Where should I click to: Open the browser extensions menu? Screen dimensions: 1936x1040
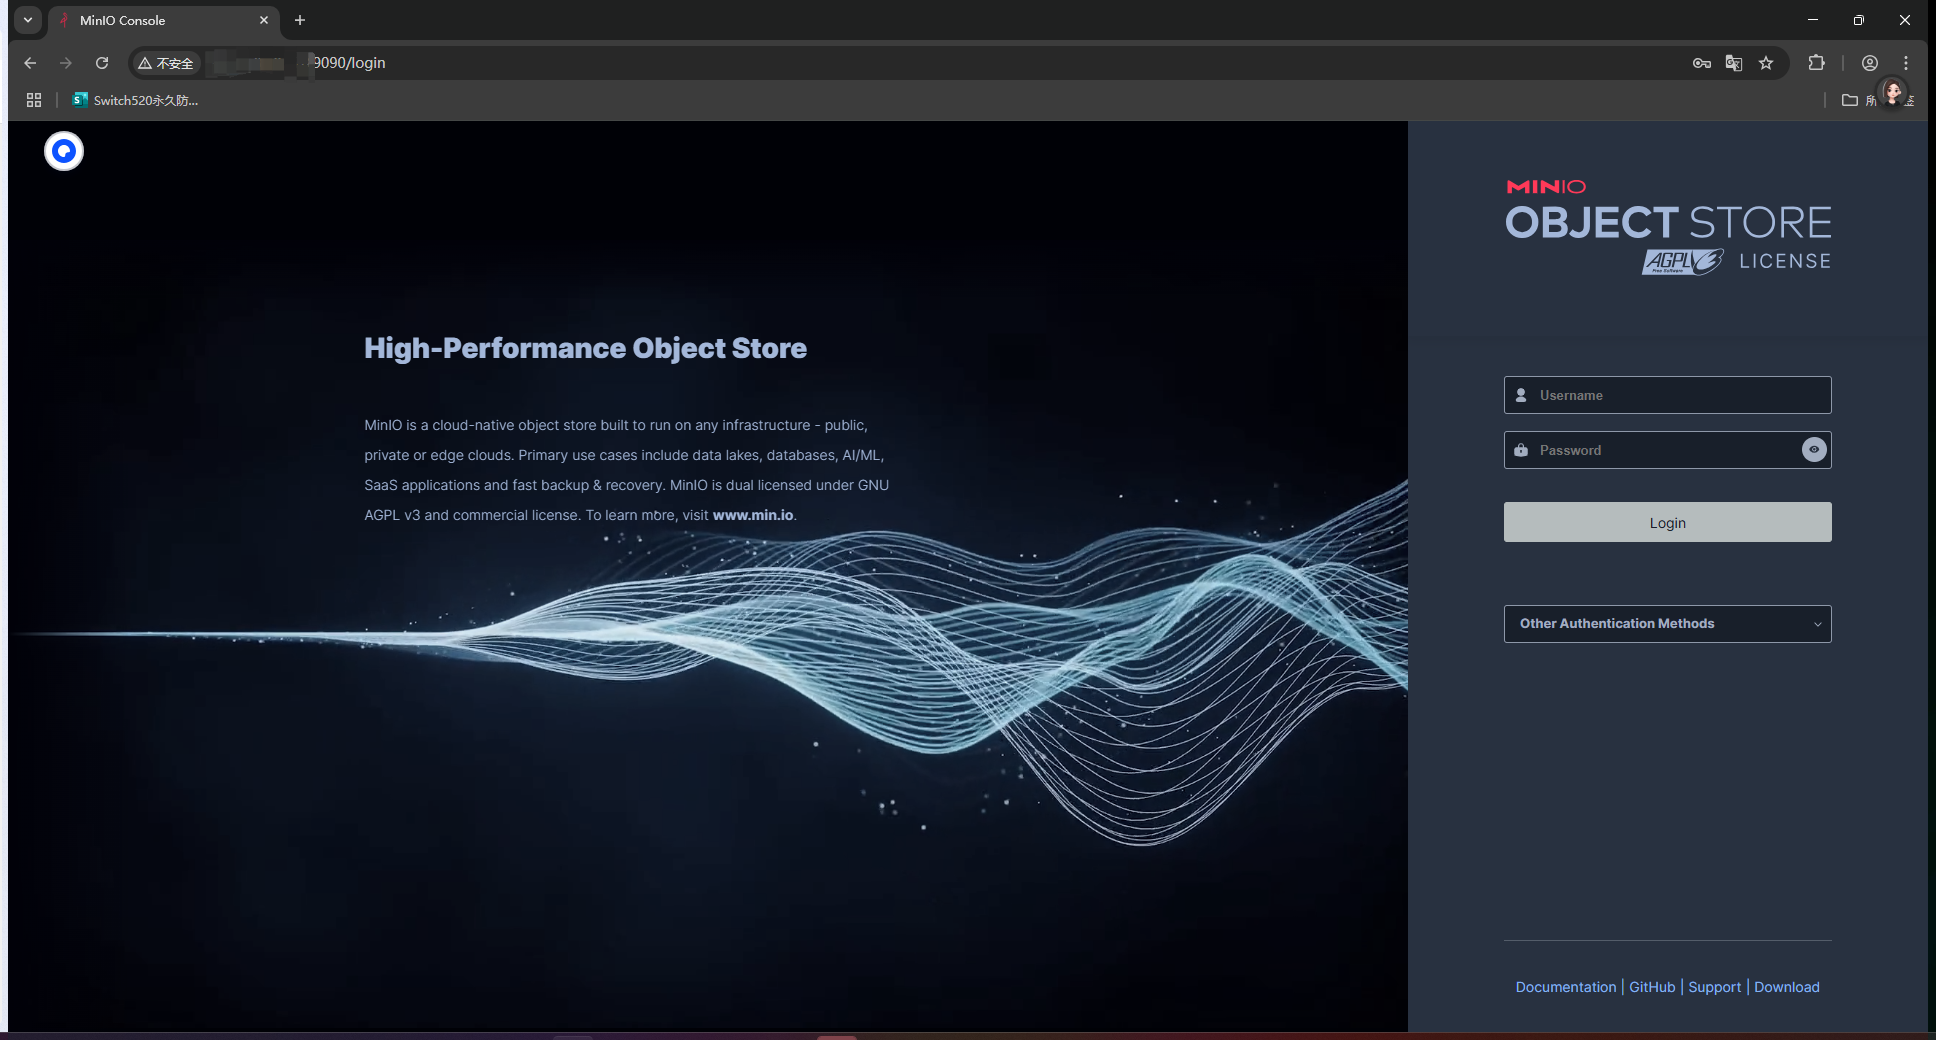click(x=1816, y=63)
